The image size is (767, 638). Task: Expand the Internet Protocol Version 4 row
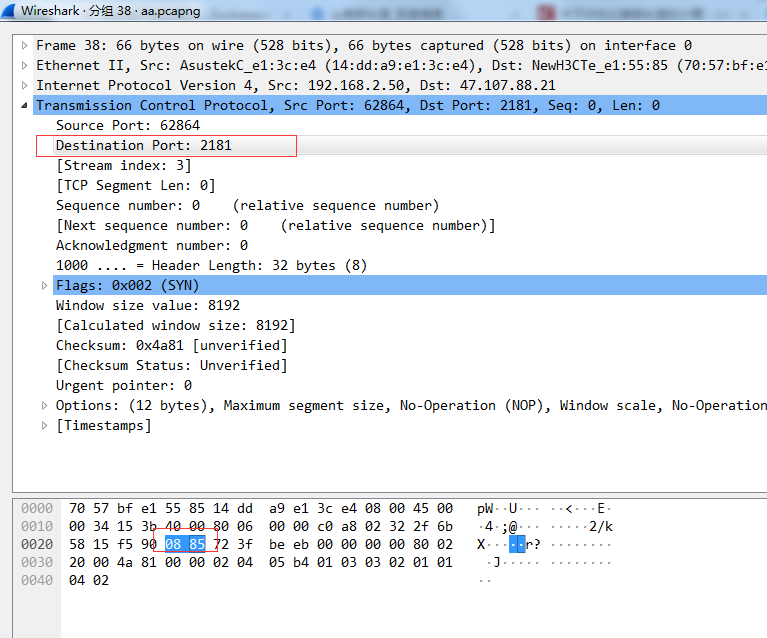(x=24, y=85)
